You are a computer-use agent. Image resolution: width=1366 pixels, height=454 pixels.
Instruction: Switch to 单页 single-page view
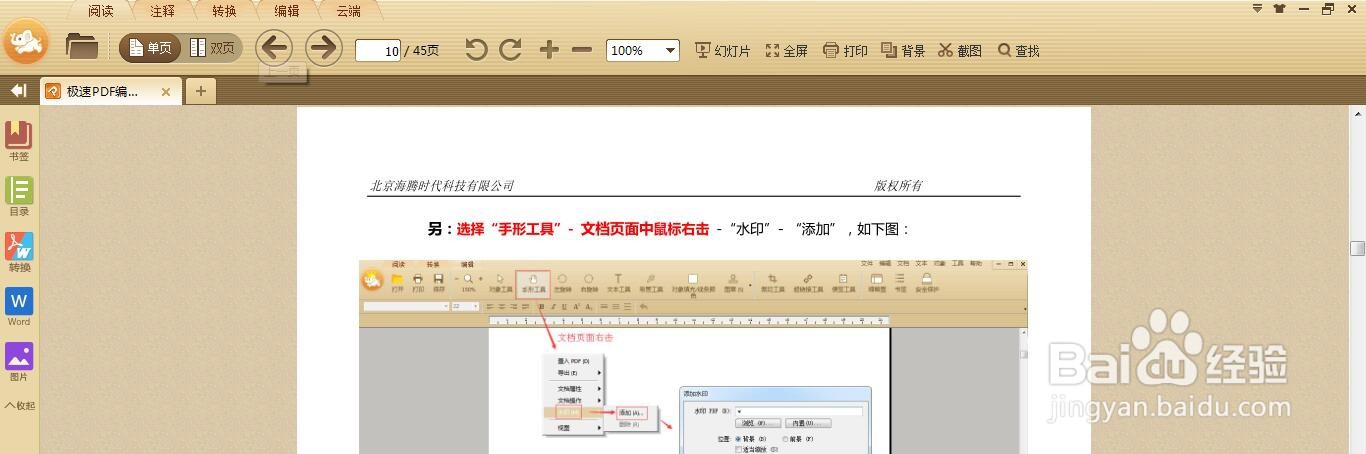[150, 48]
